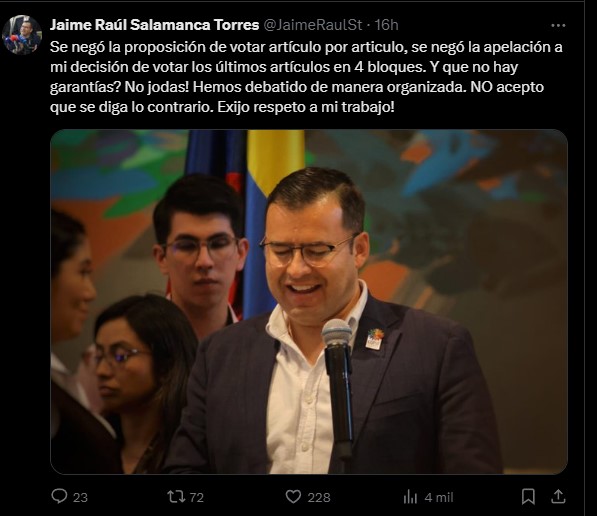The width and height of the screenshot is (597, 516).
Task: Open the tweet text about votar artículo
Action: click(x=306, y=77)
